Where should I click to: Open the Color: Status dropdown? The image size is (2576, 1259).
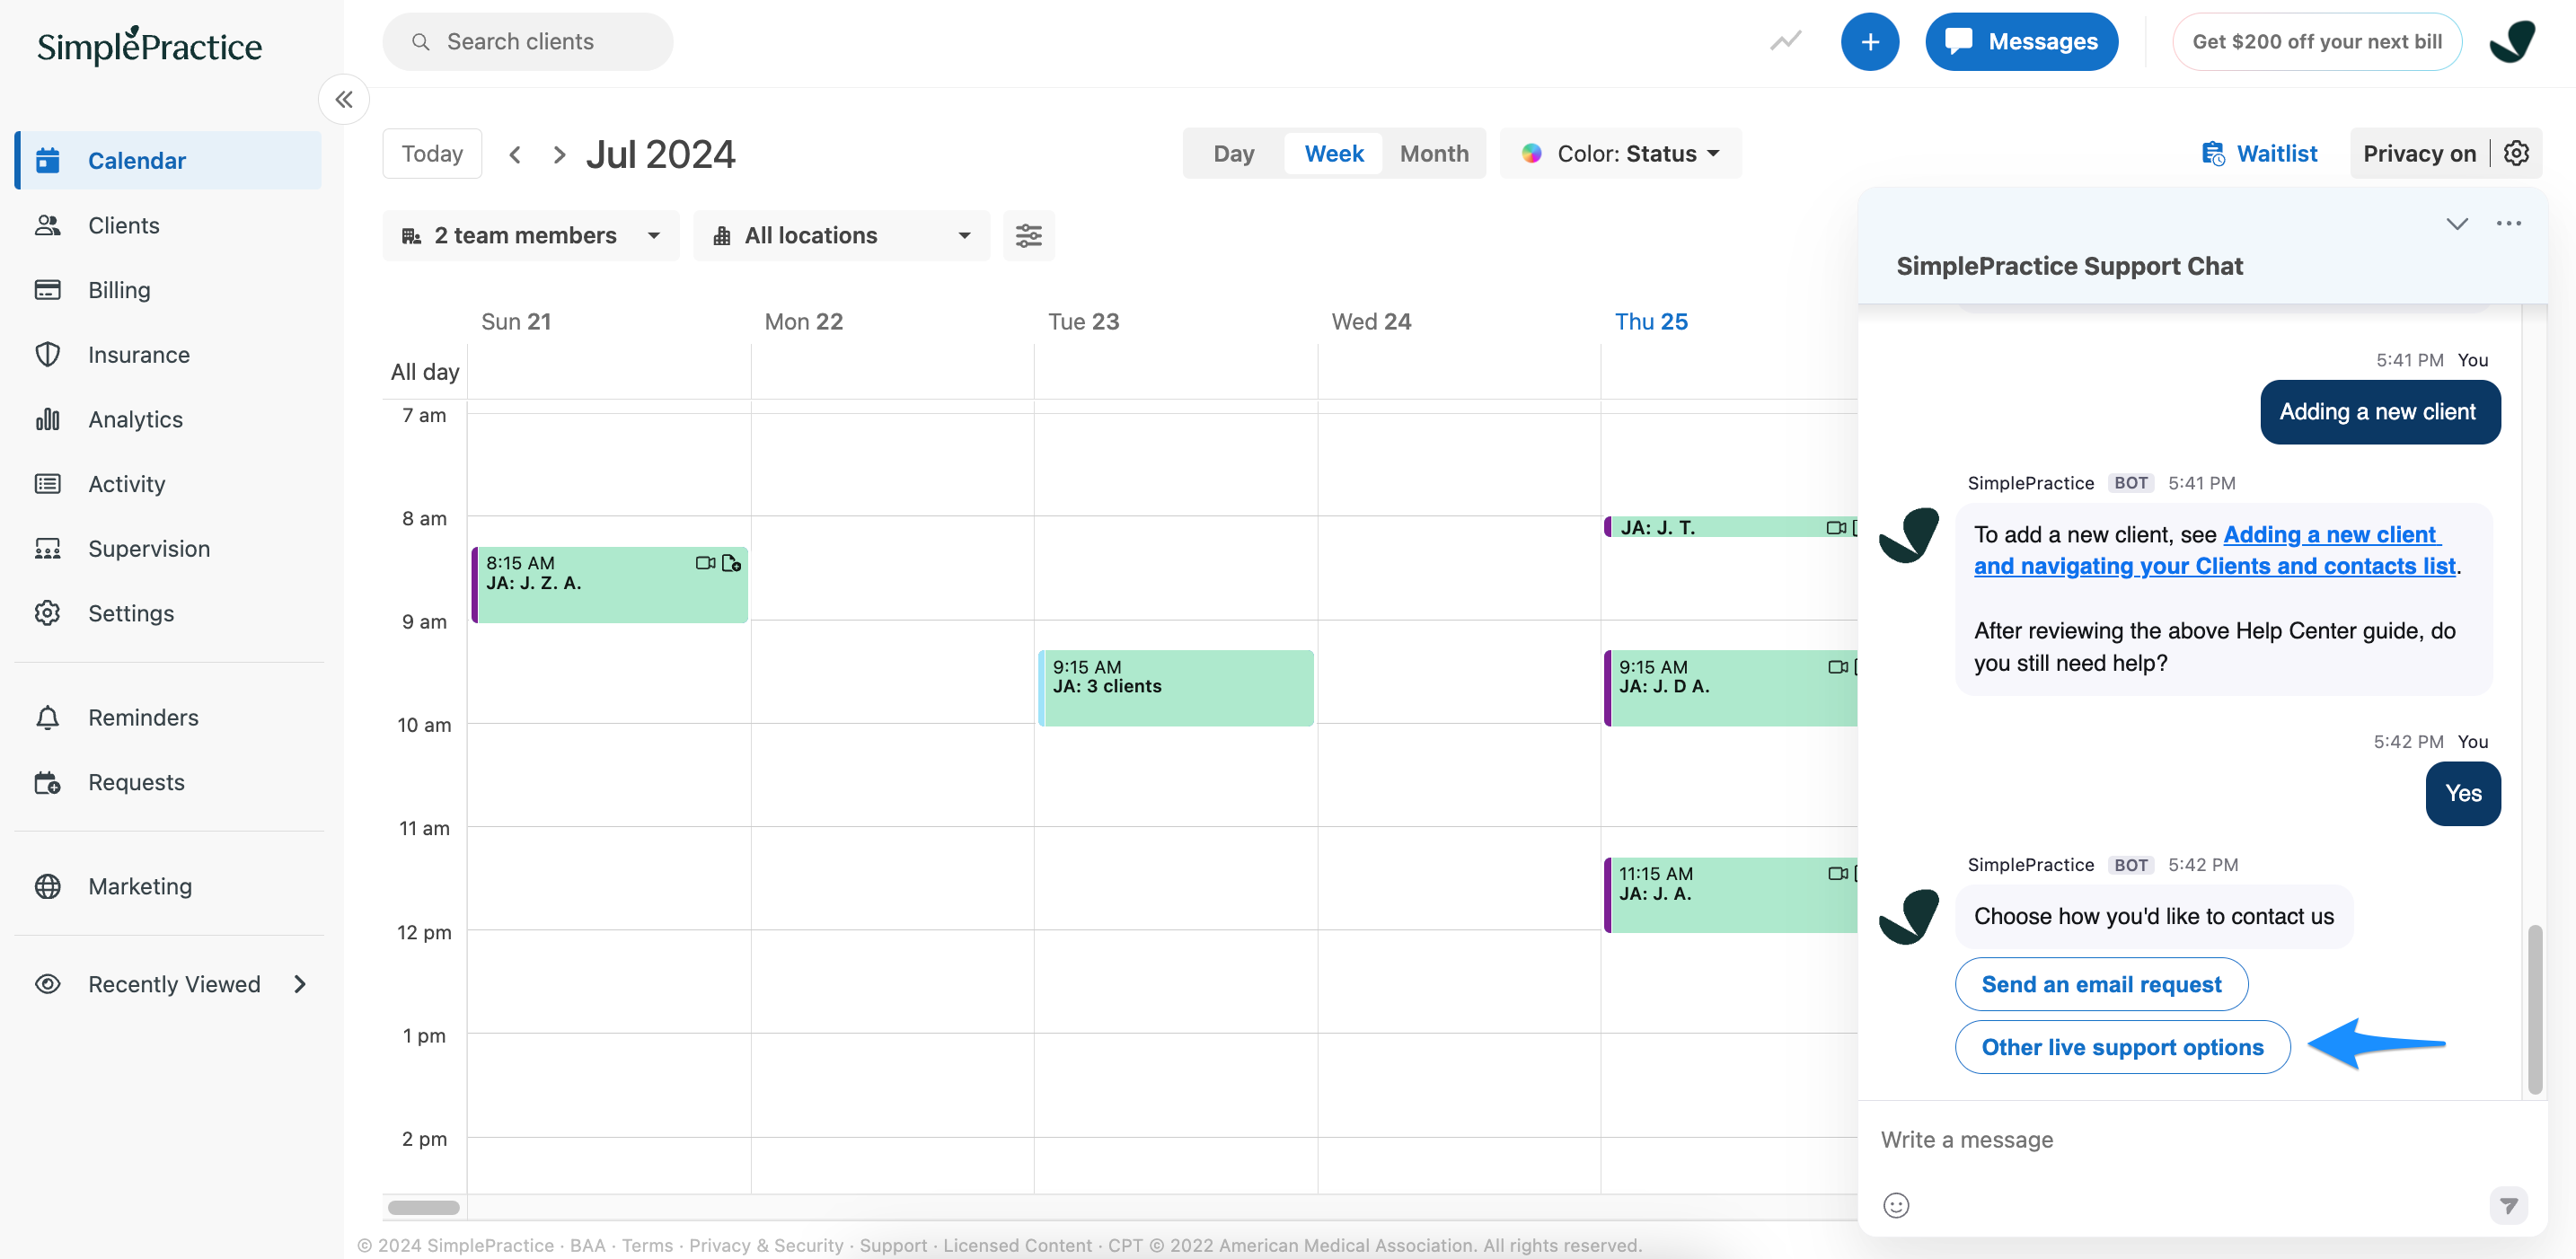[x=1620, y=153]
